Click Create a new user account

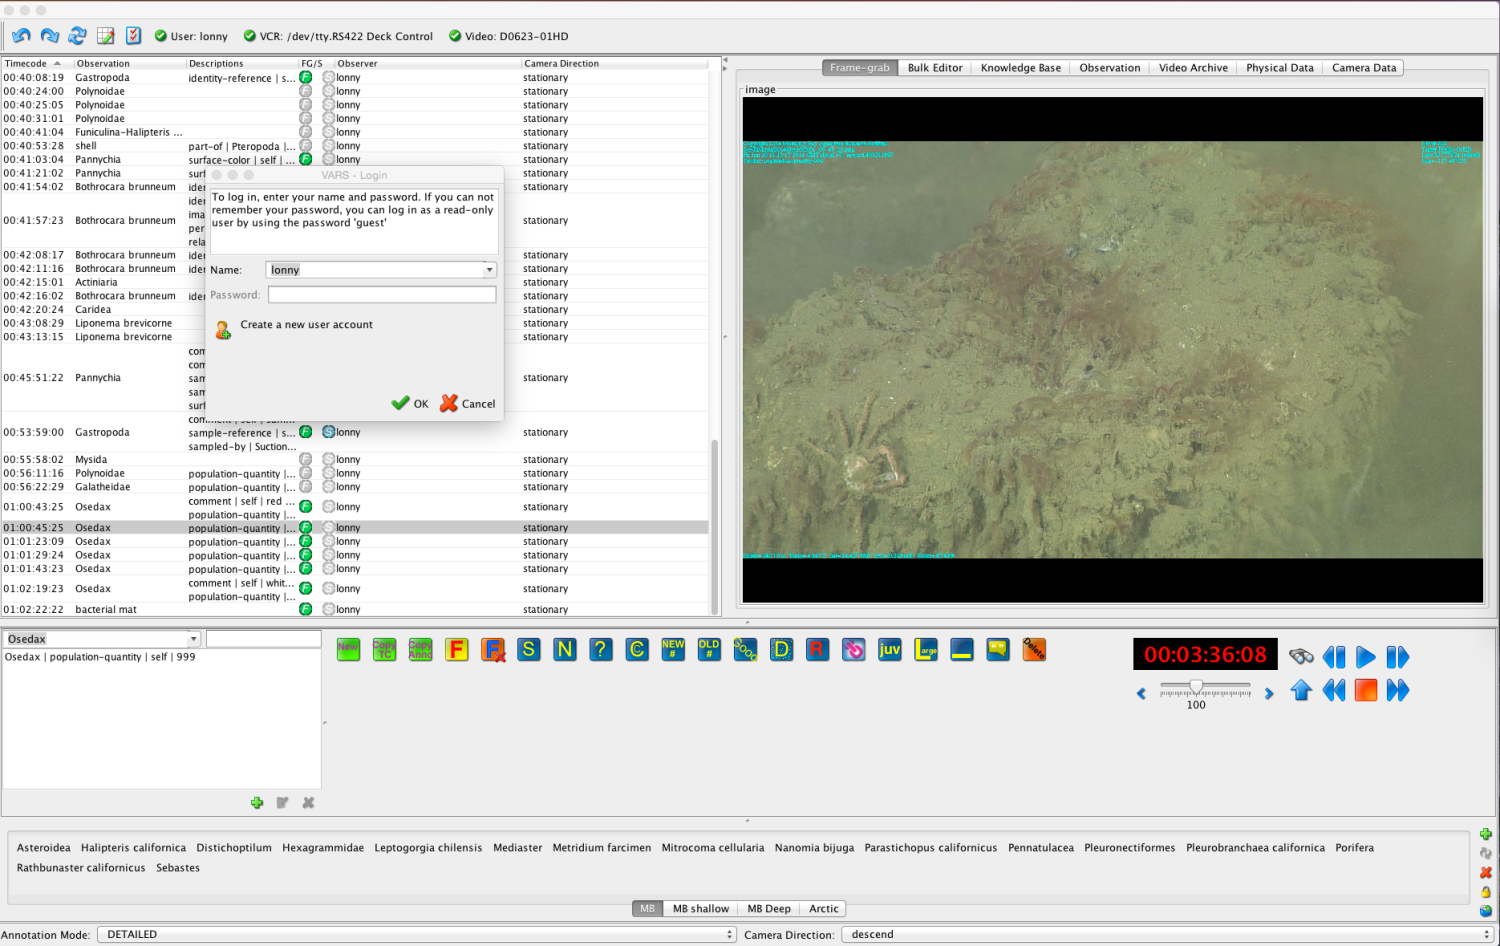click(305, 325)
